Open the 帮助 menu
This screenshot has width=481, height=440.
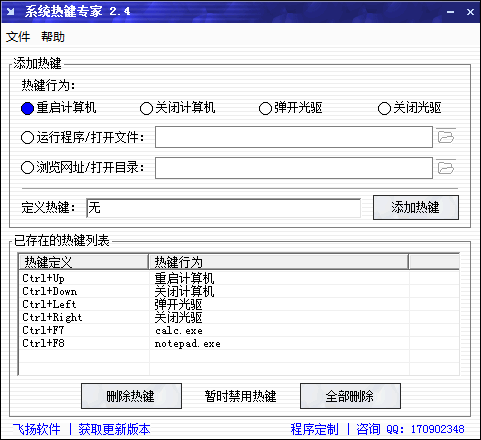click(x=53, y=37)
